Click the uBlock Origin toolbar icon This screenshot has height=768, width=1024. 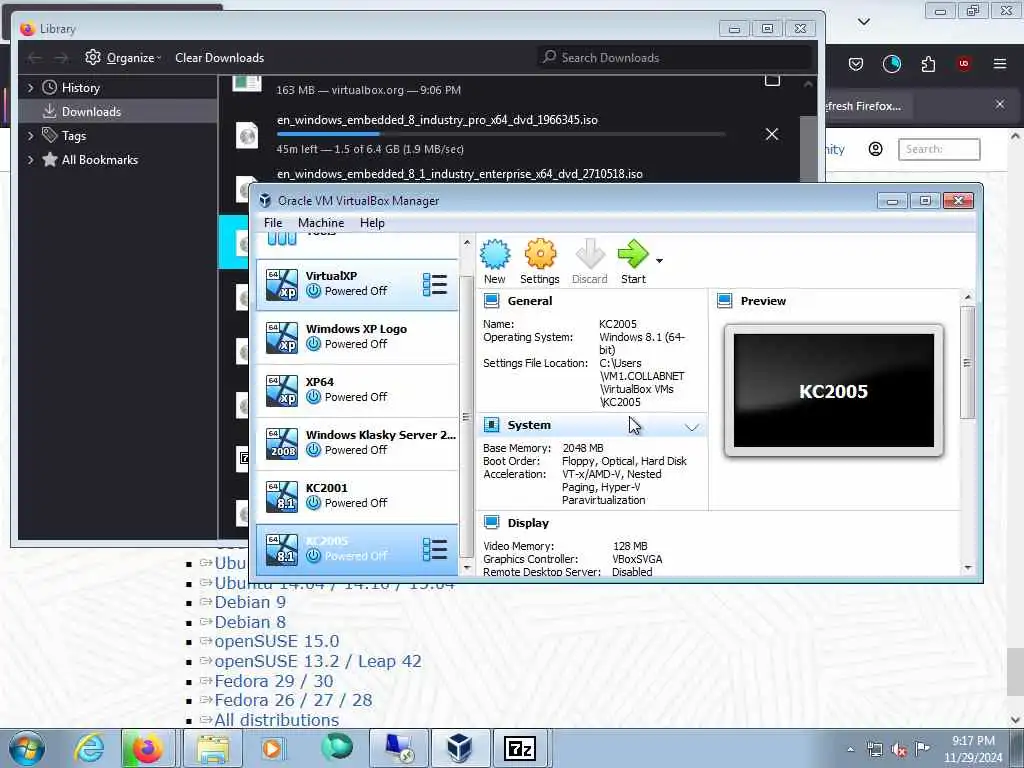click(964, 63)
